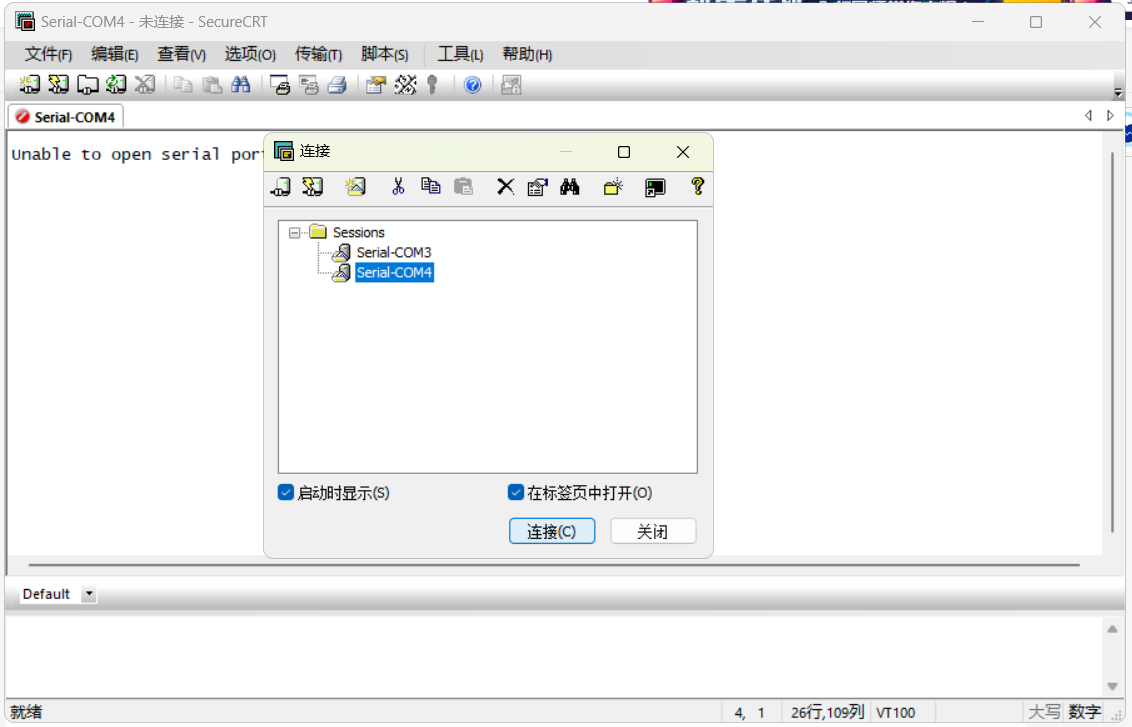Open session Properties icon in Connect dialog
The image size is (1132, 727).
[x=537, y=186]
